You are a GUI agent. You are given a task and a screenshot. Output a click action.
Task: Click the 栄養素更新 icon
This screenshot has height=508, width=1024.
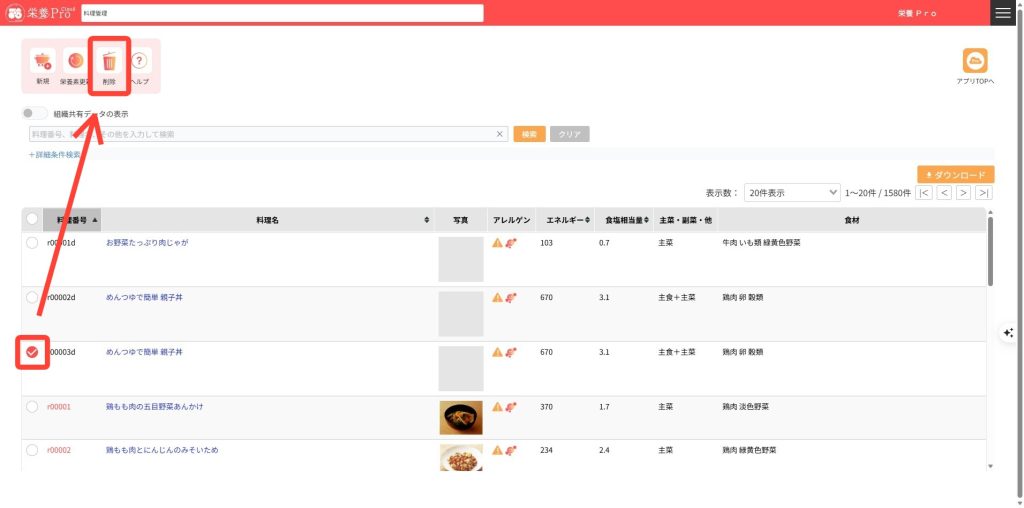76,61
